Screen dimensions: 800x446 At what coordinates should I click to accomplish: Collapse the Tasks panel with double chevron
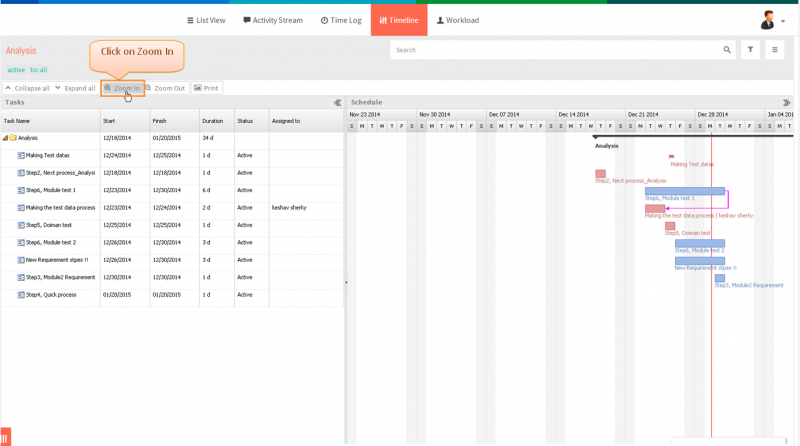click(x=337, y=103)
